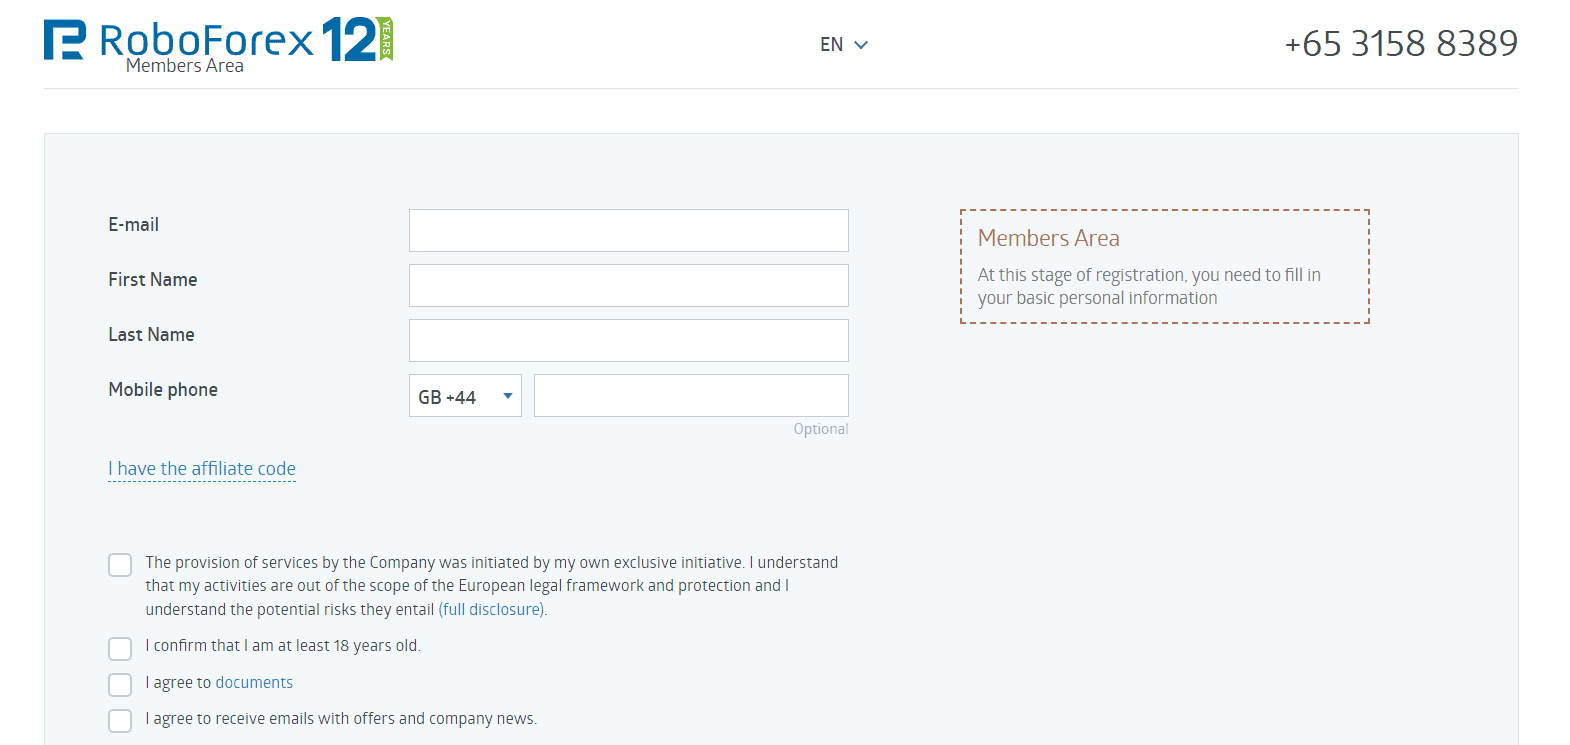The height and width of the screenshot is (745, 1570).
Task: Check the provision of services initiative checkbox
Action: tap(120, 565)
